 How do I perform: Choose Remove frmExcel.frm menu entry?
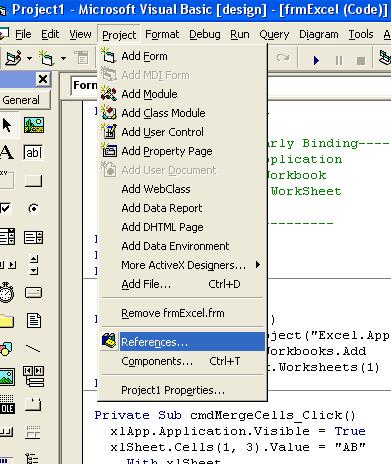[x=182, y=313]
